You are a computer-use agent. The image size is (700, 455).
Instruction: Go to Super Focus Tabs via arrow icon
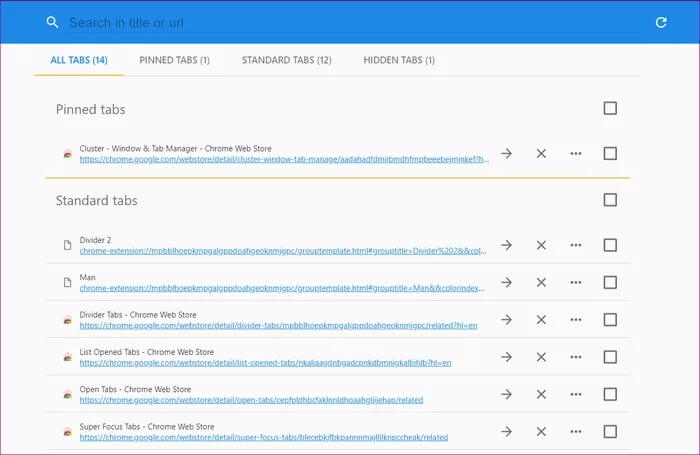point(506,431)
